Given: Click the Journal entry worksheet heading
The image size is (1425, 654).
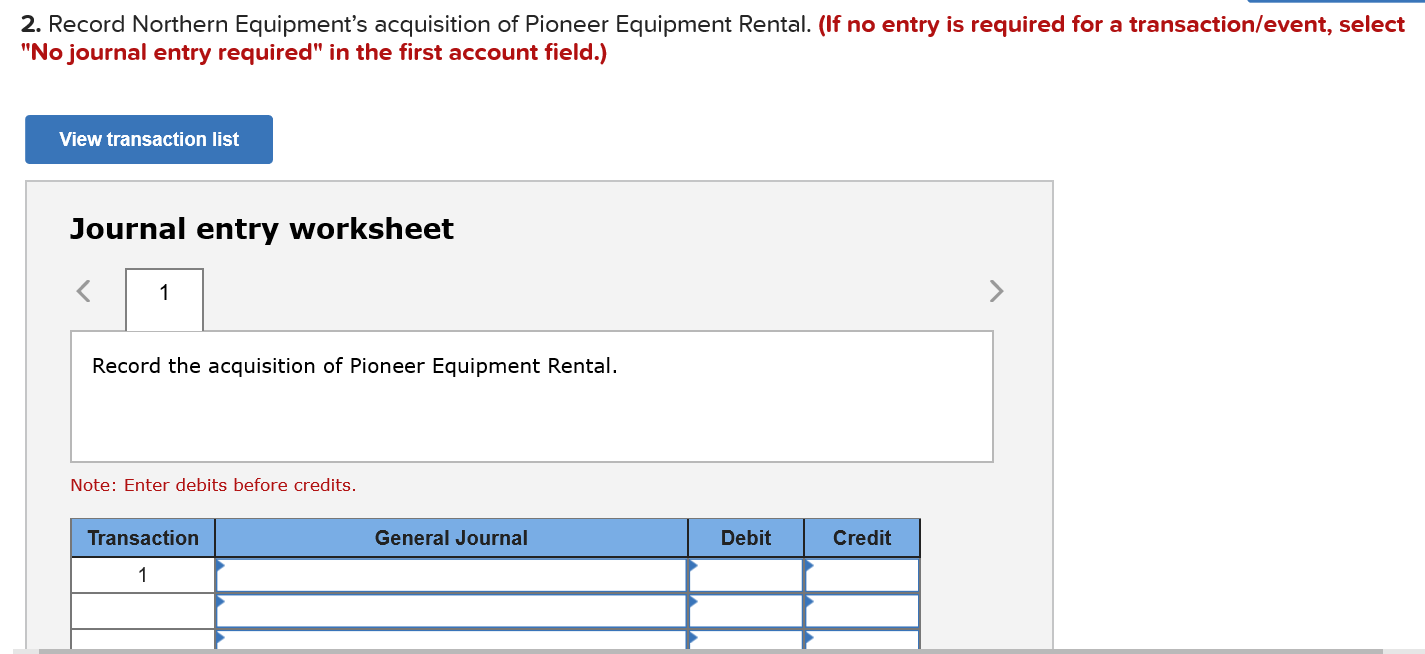Looking at the screenshot, I should pos(261,229).
